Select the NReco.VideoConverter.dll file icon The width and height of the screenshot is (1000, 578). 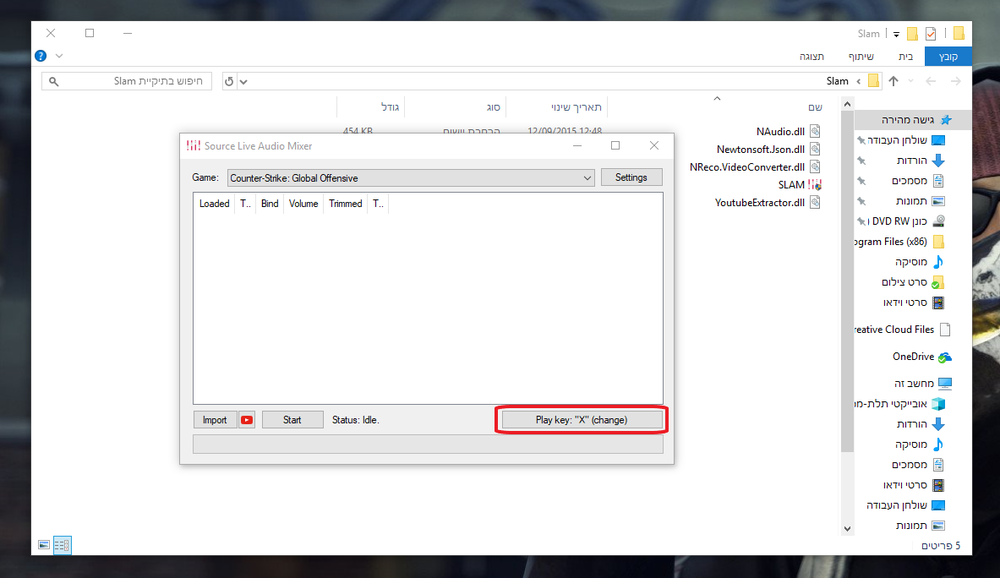[x=814, y=166]
